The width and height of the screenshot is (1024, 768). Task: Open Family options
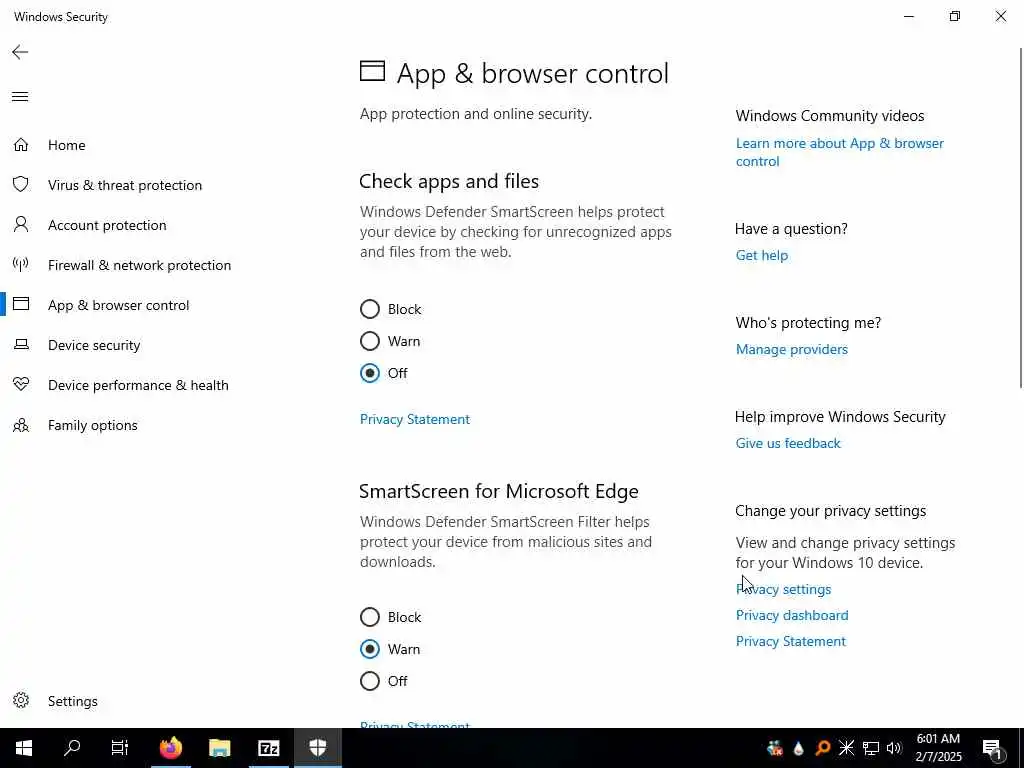93,425
